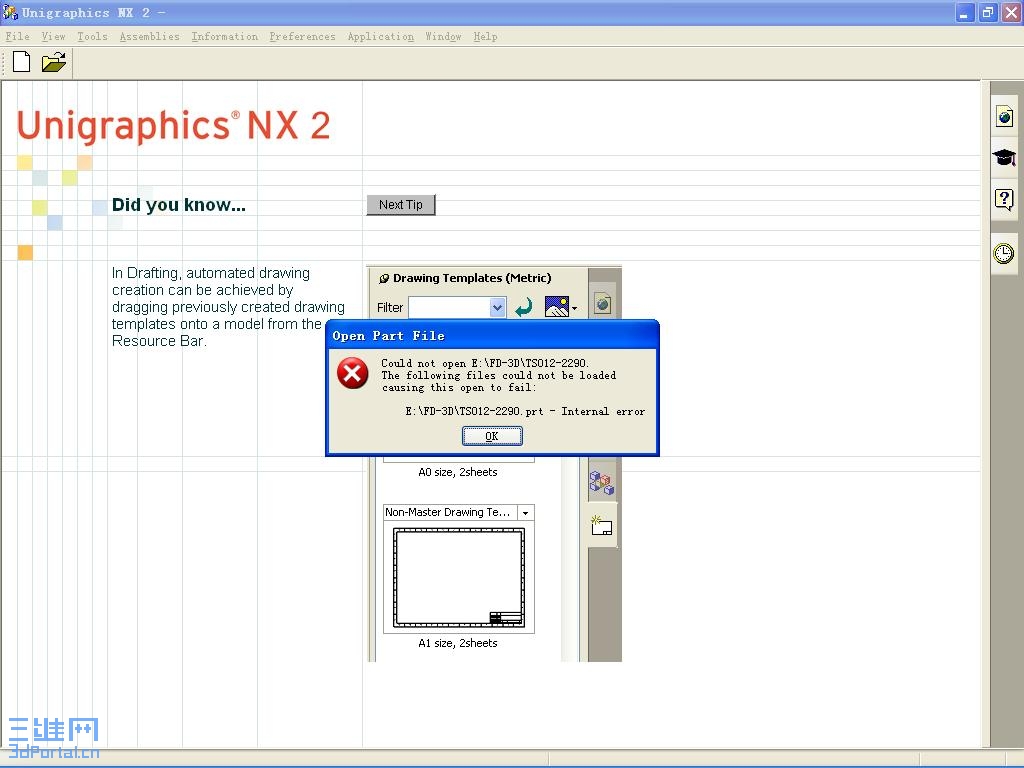Expand the Non-Master Drawing Te... dropdown

point(526,513)
